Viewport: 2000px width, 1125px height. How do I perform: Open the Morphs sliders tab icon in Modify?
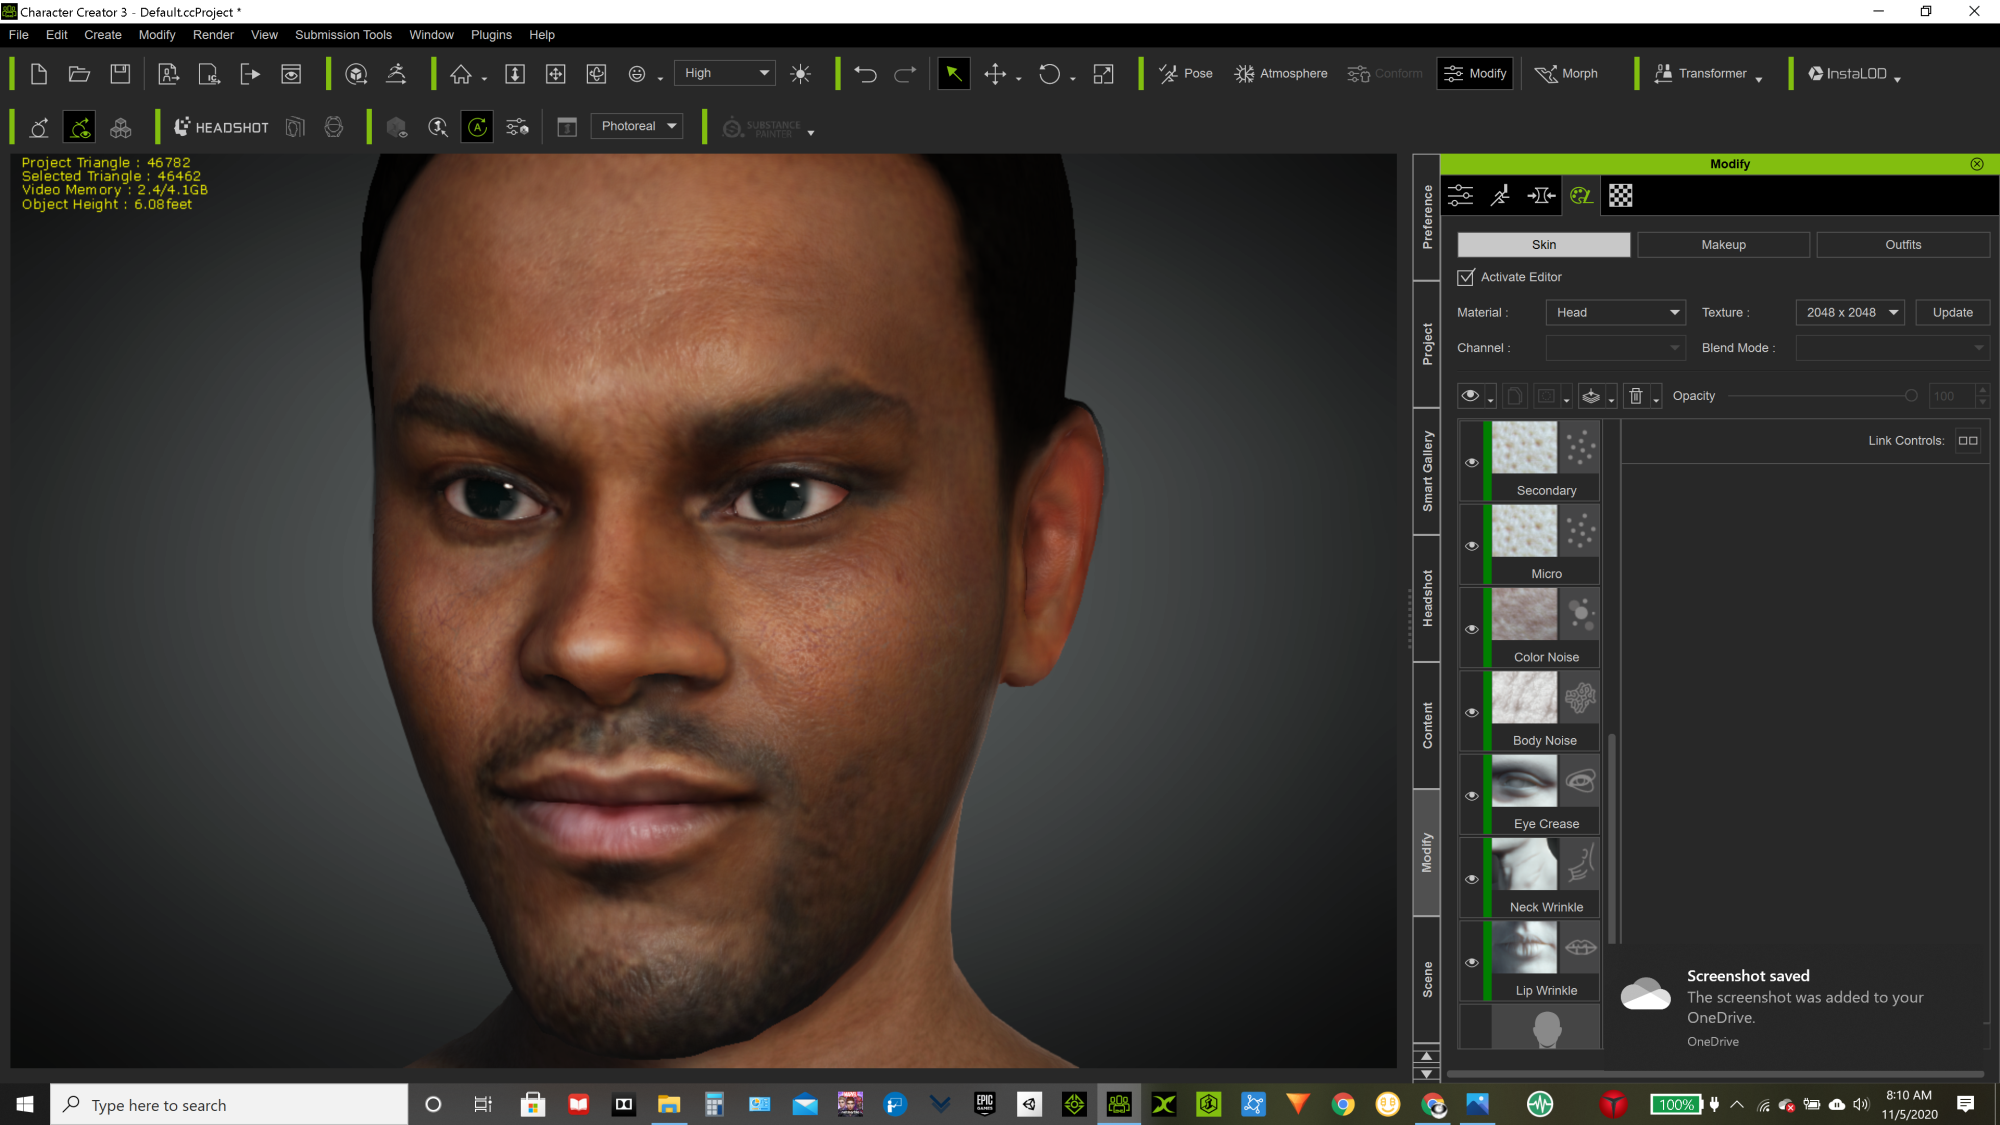tap(1461, 196)
